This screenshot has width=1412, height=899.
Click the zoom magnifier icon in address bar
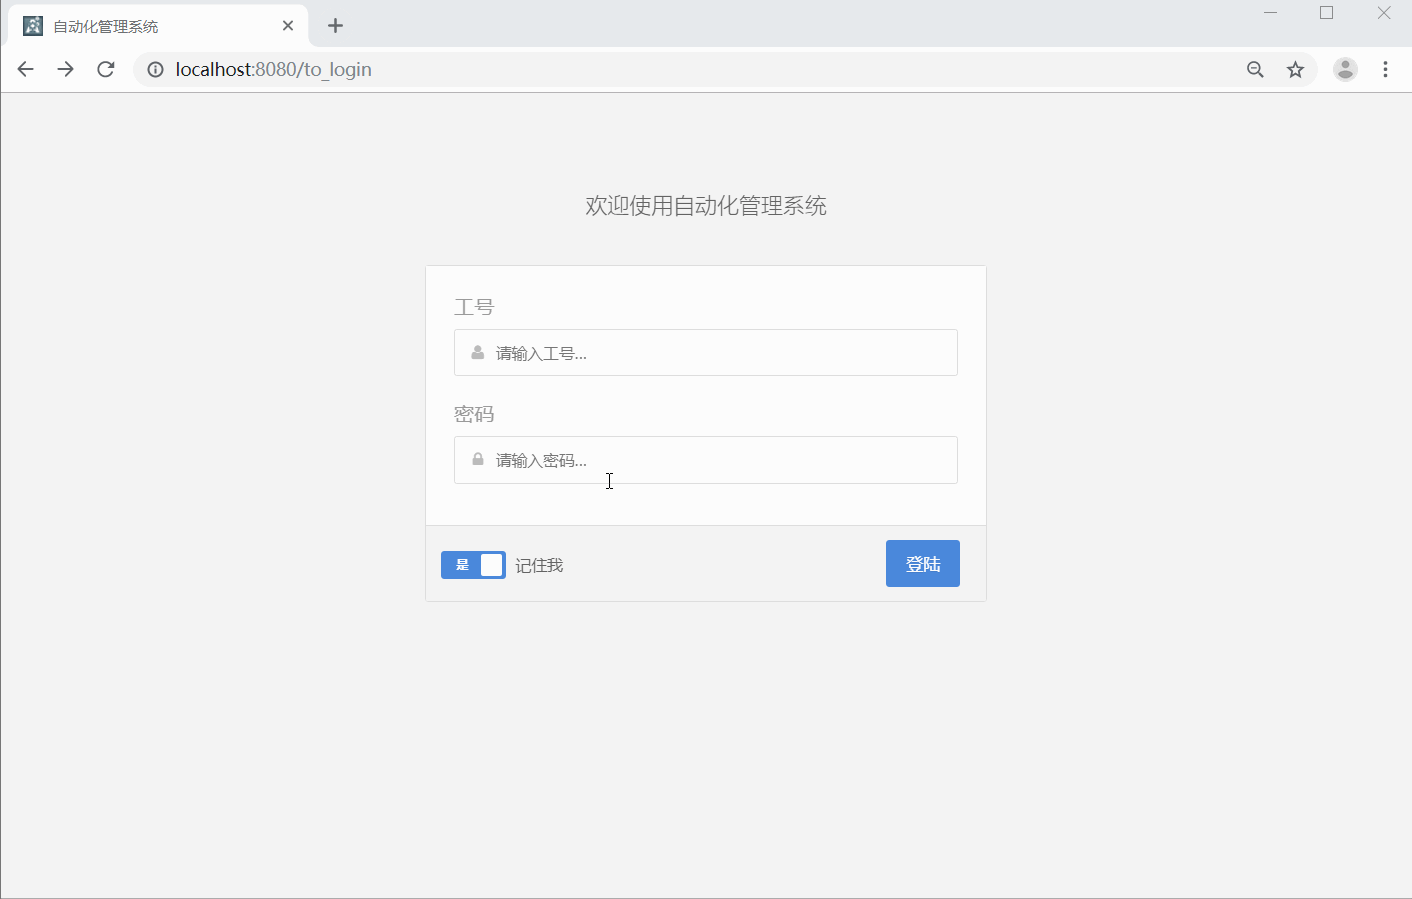1255,69
